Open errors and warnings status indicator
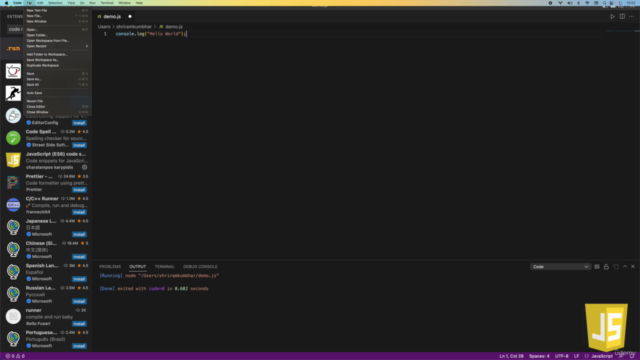 (15, 356)
